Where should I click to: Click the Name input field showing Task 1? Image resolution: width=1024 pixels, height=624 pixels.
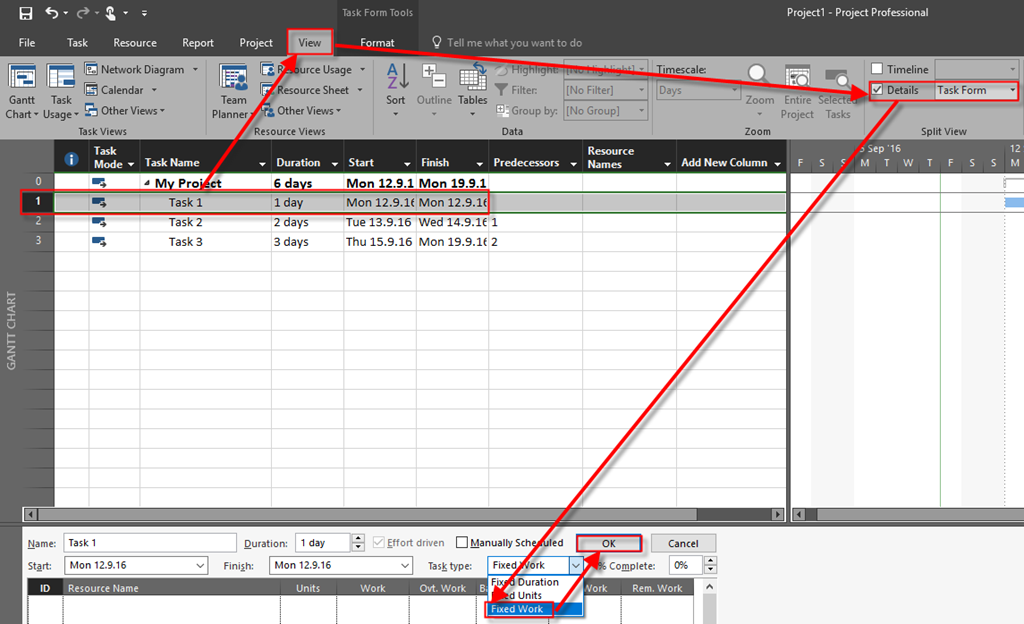click(x=149, y=543)
